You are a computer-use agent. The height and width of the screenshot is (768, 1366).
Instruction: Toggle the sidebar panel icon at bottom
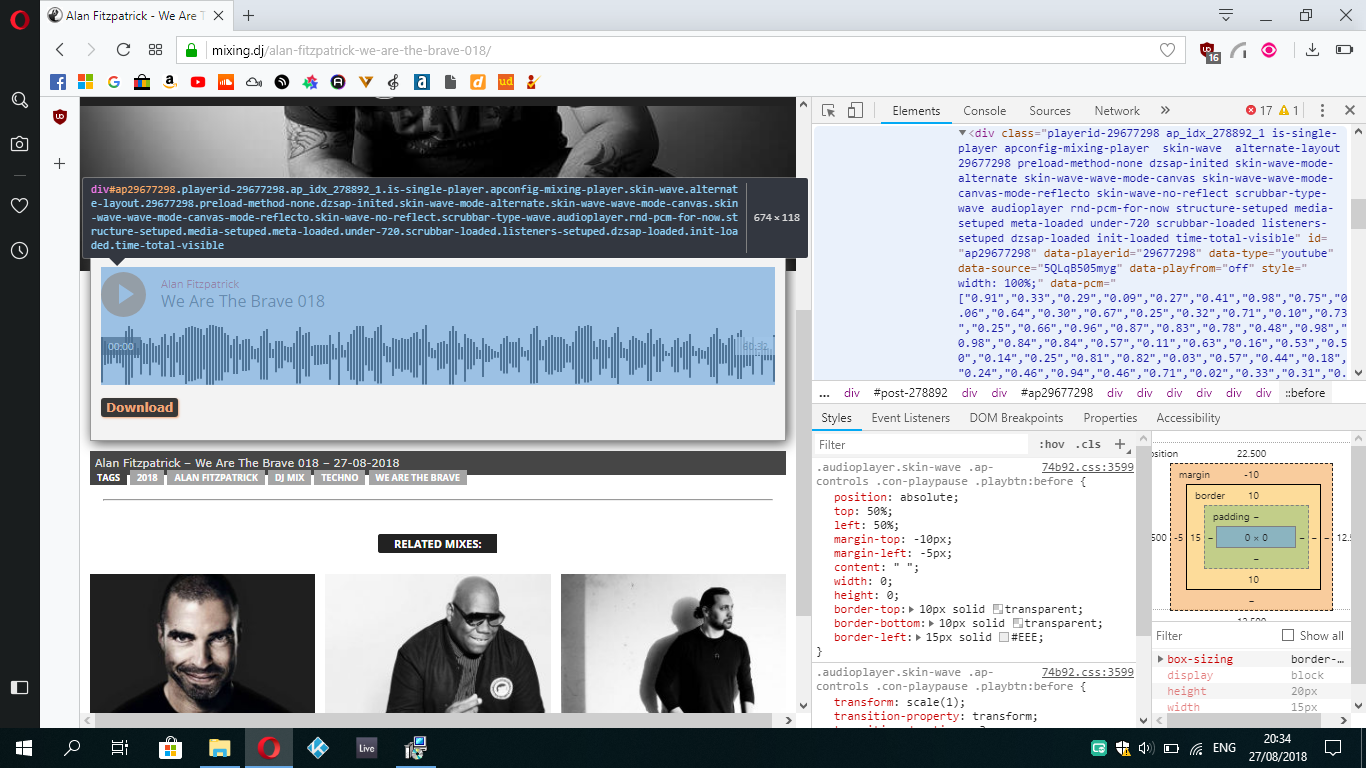click(x=19, y=687)
